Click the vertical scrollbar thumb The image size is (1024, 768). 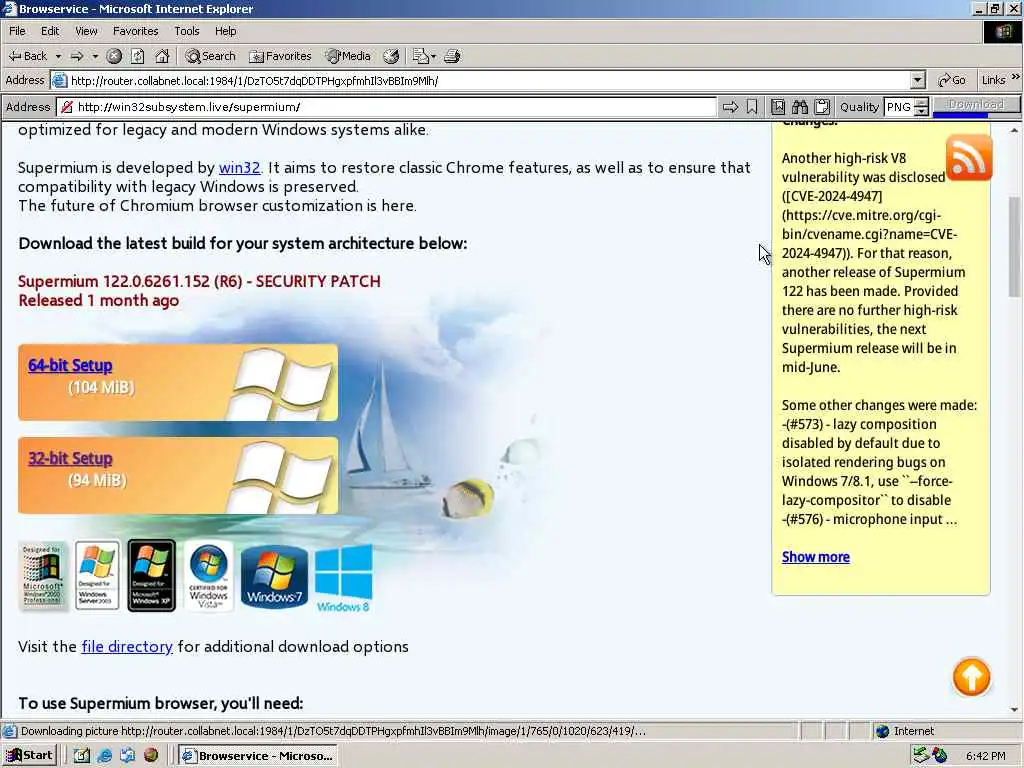point(1014,246)
